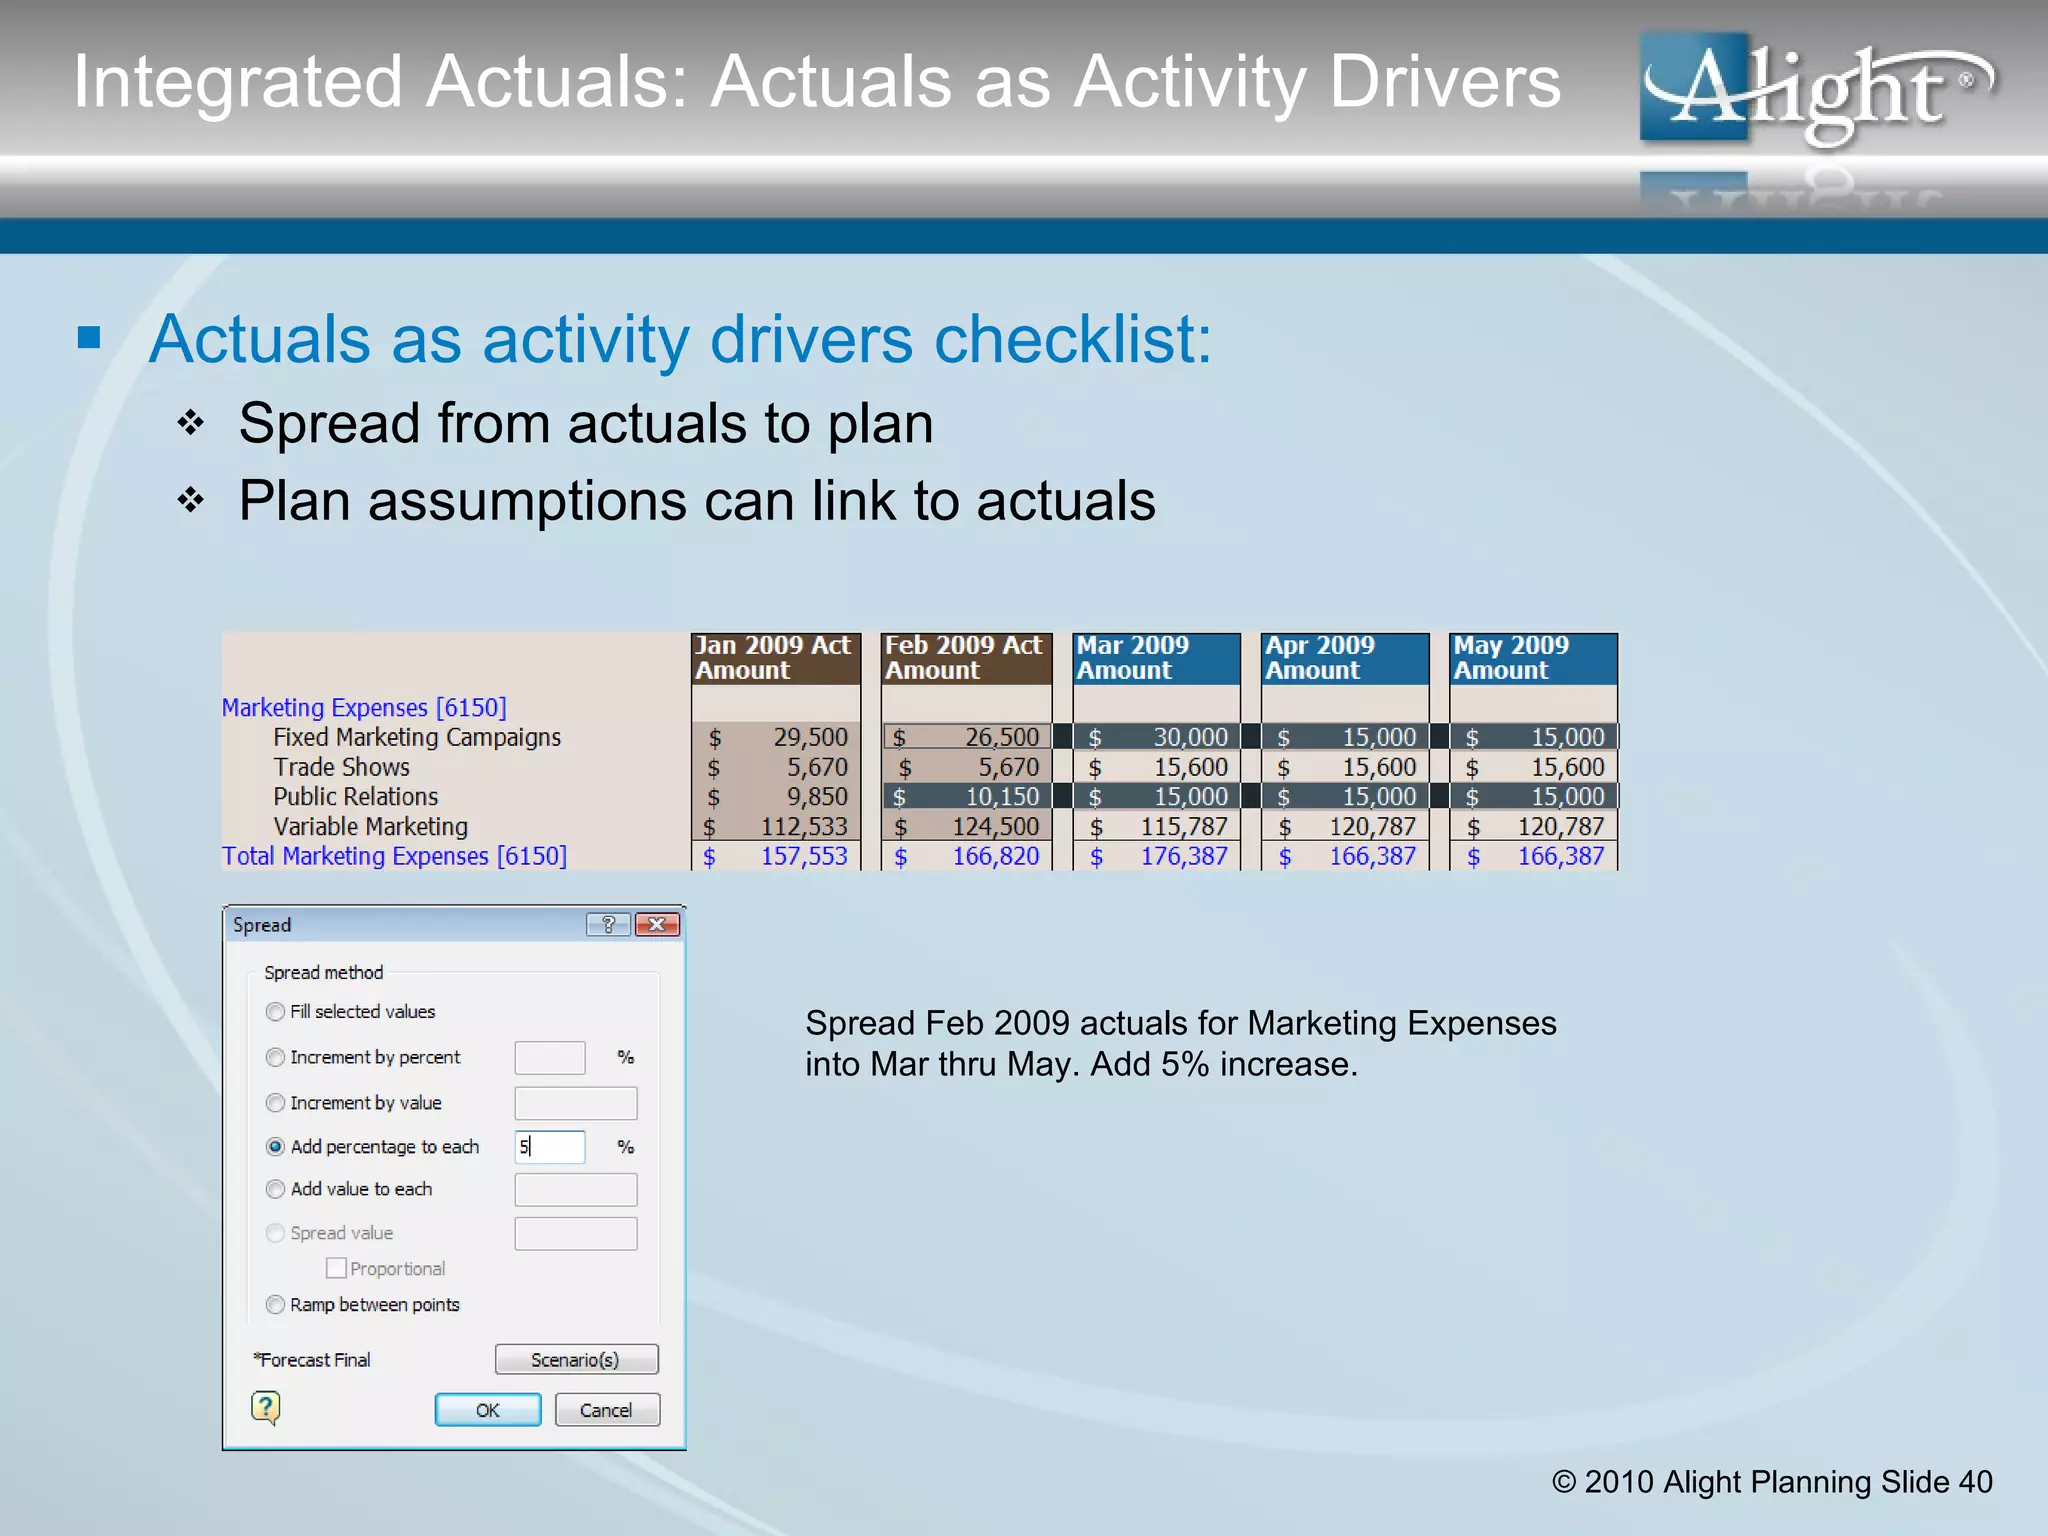2048x1536 pixels.
Task: Click the *Forecast Final scenario label
Action: point(312,1360)
